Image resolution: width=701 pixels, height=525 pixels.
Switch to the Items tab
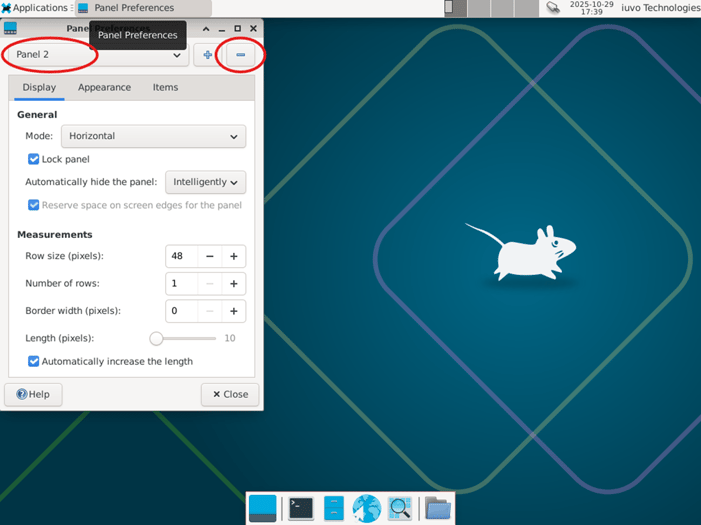[x=165, y=87]
